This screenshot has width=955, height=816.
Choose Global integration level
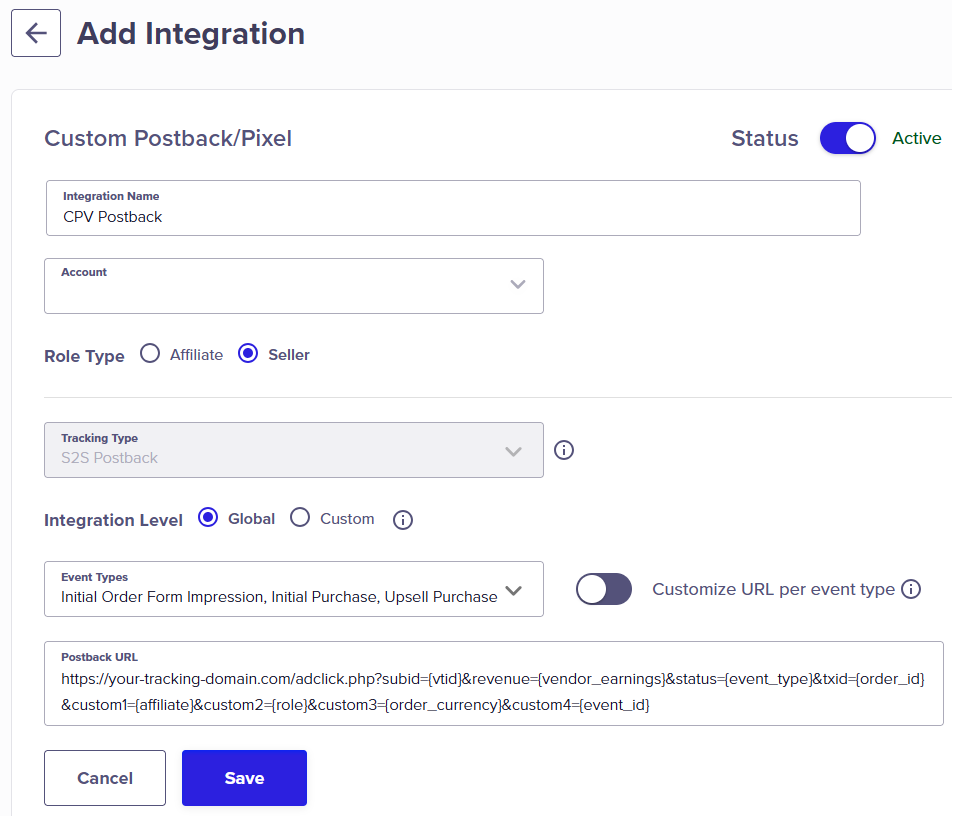pyautogui.click(x=208, y=518)
